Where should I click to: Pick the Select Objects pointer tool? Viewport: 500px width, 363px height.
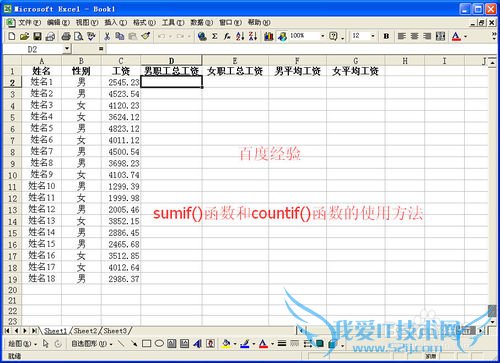[46, 343]
